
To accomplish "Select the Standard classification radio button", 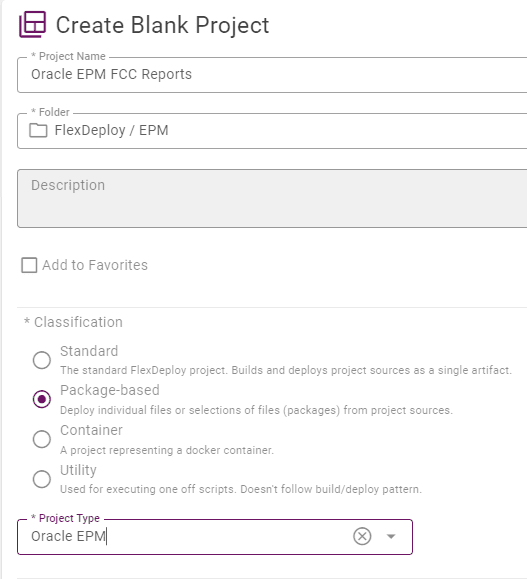I will [42, 360].
